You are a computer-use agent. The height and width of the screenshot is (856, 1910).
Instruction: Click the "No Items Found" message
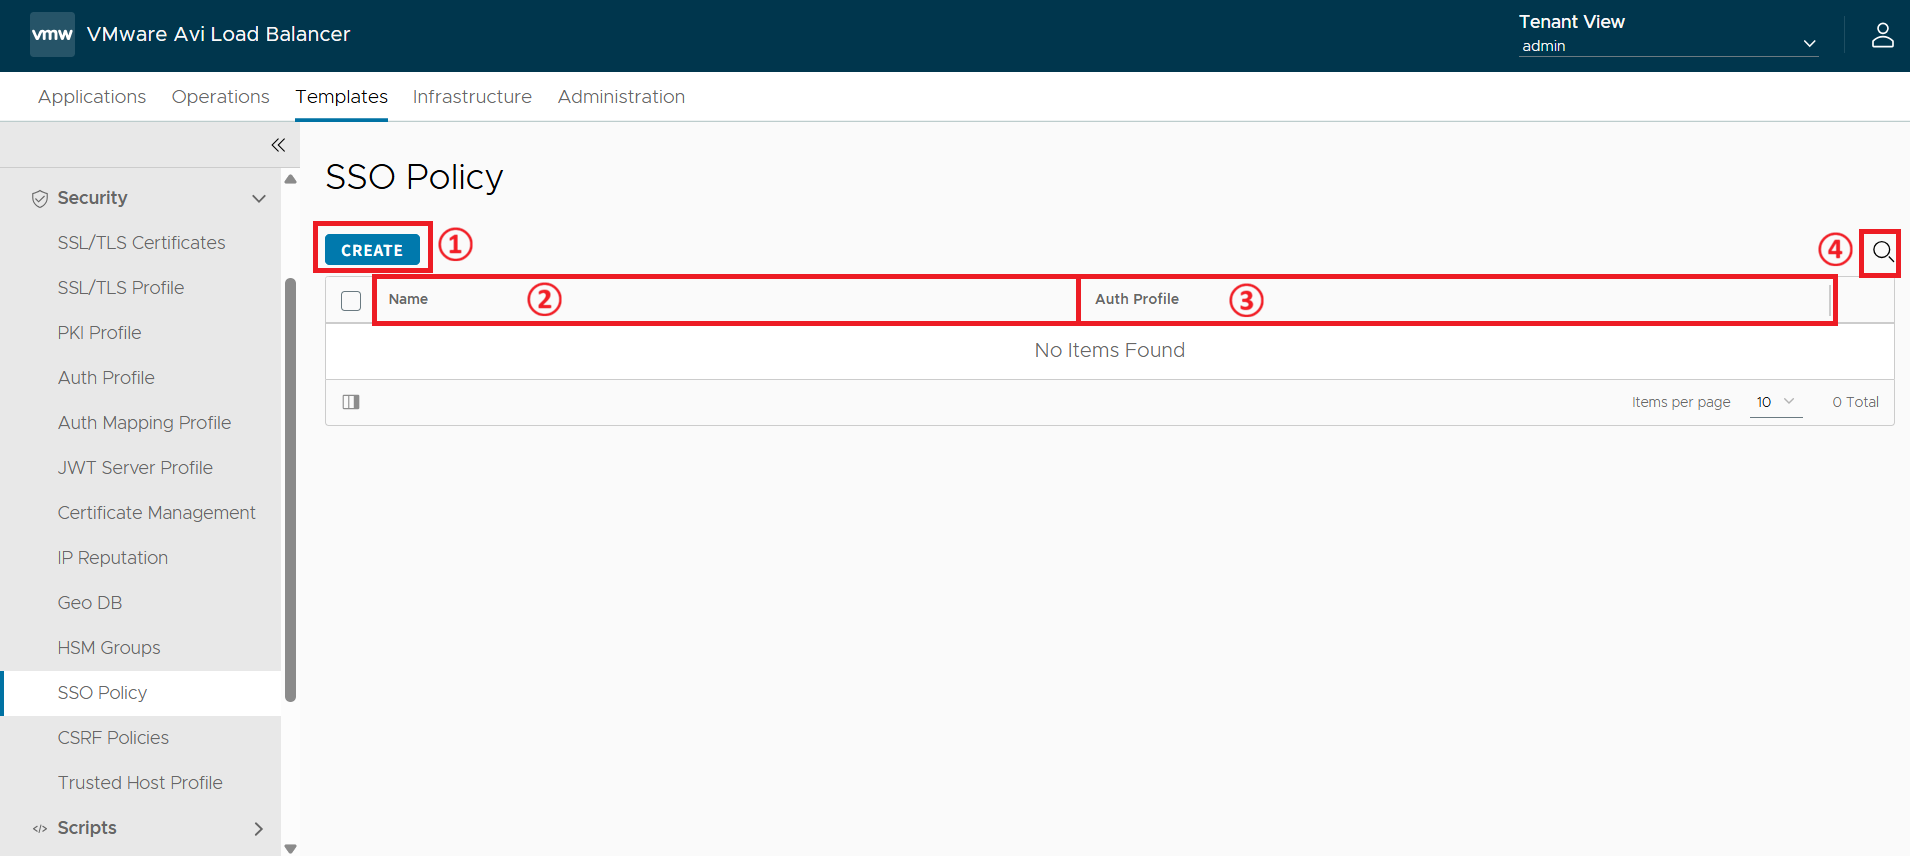click(x=1110, y=350)
